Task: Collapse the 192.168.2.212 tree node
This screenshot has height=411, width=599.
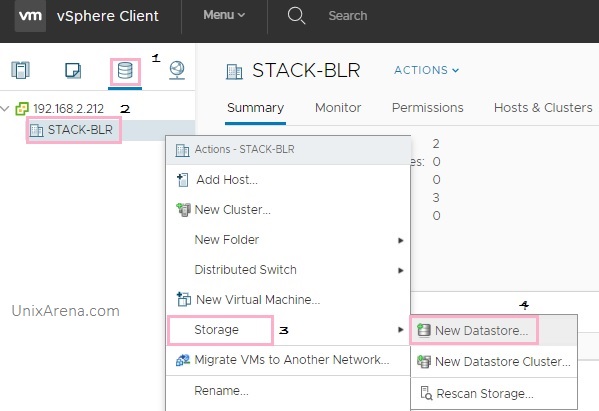Action: 5,108
